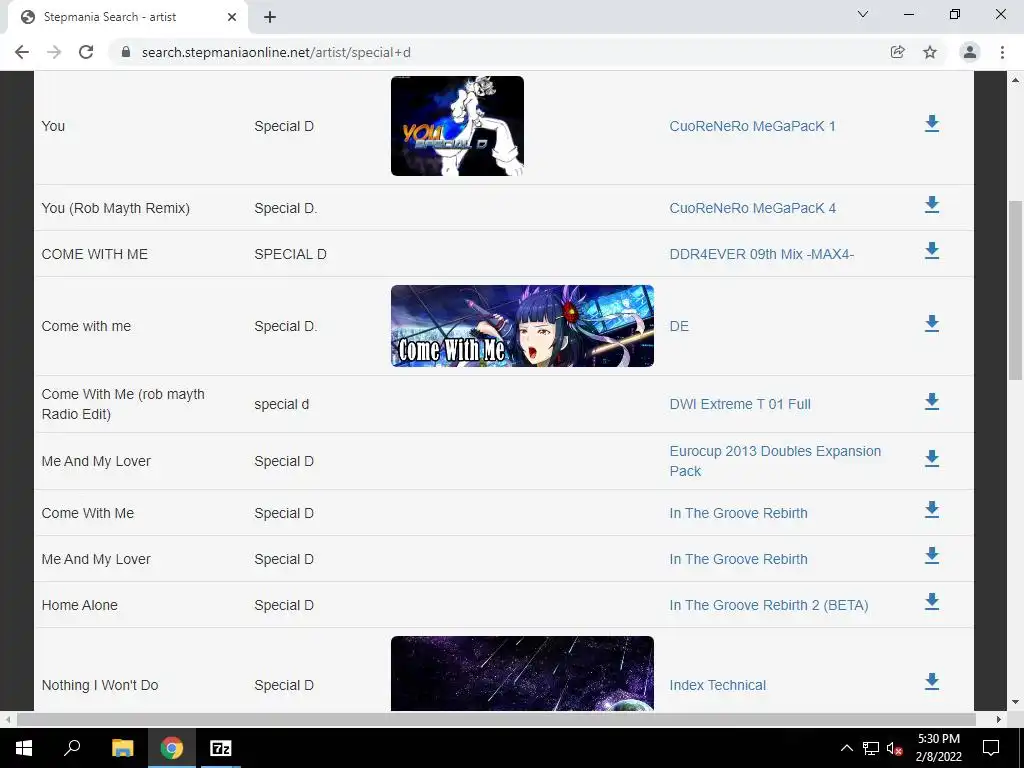Download the You song from CuoReNeRo MeGaPacK 1
This screenshot has width=1024, height=768.
(932, 123)
